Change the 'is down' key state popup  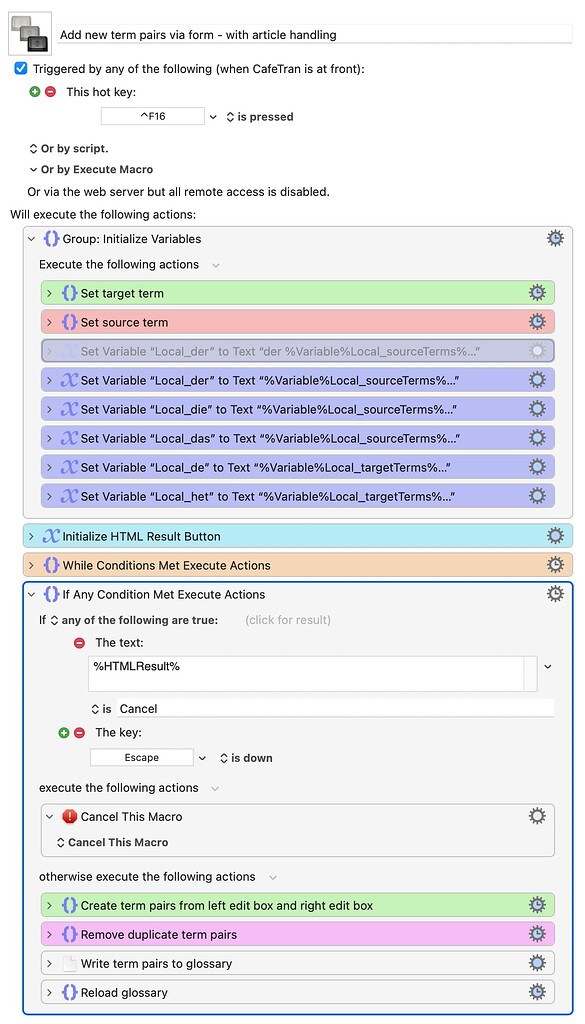click(x=246, y=758)
